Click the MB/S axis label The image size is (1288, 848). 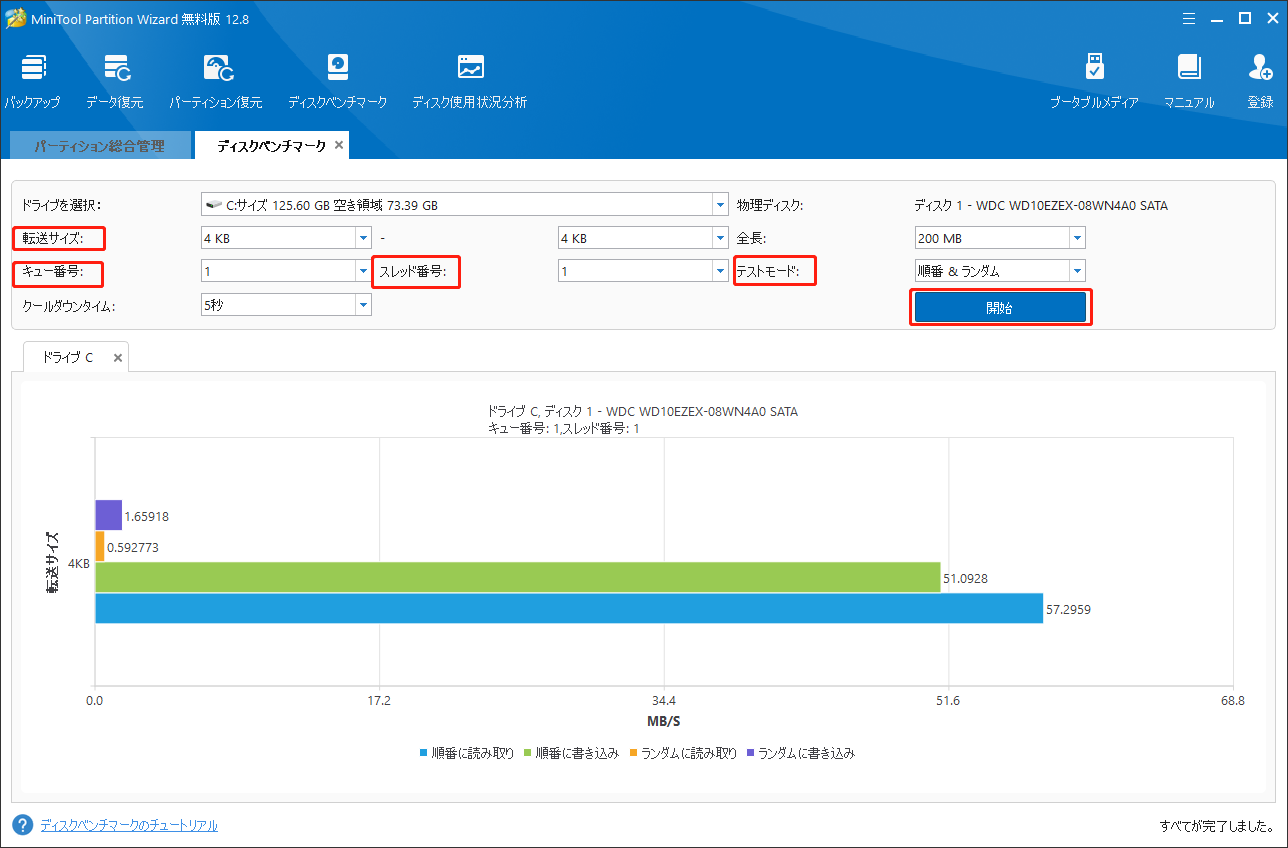pos(663,721)
